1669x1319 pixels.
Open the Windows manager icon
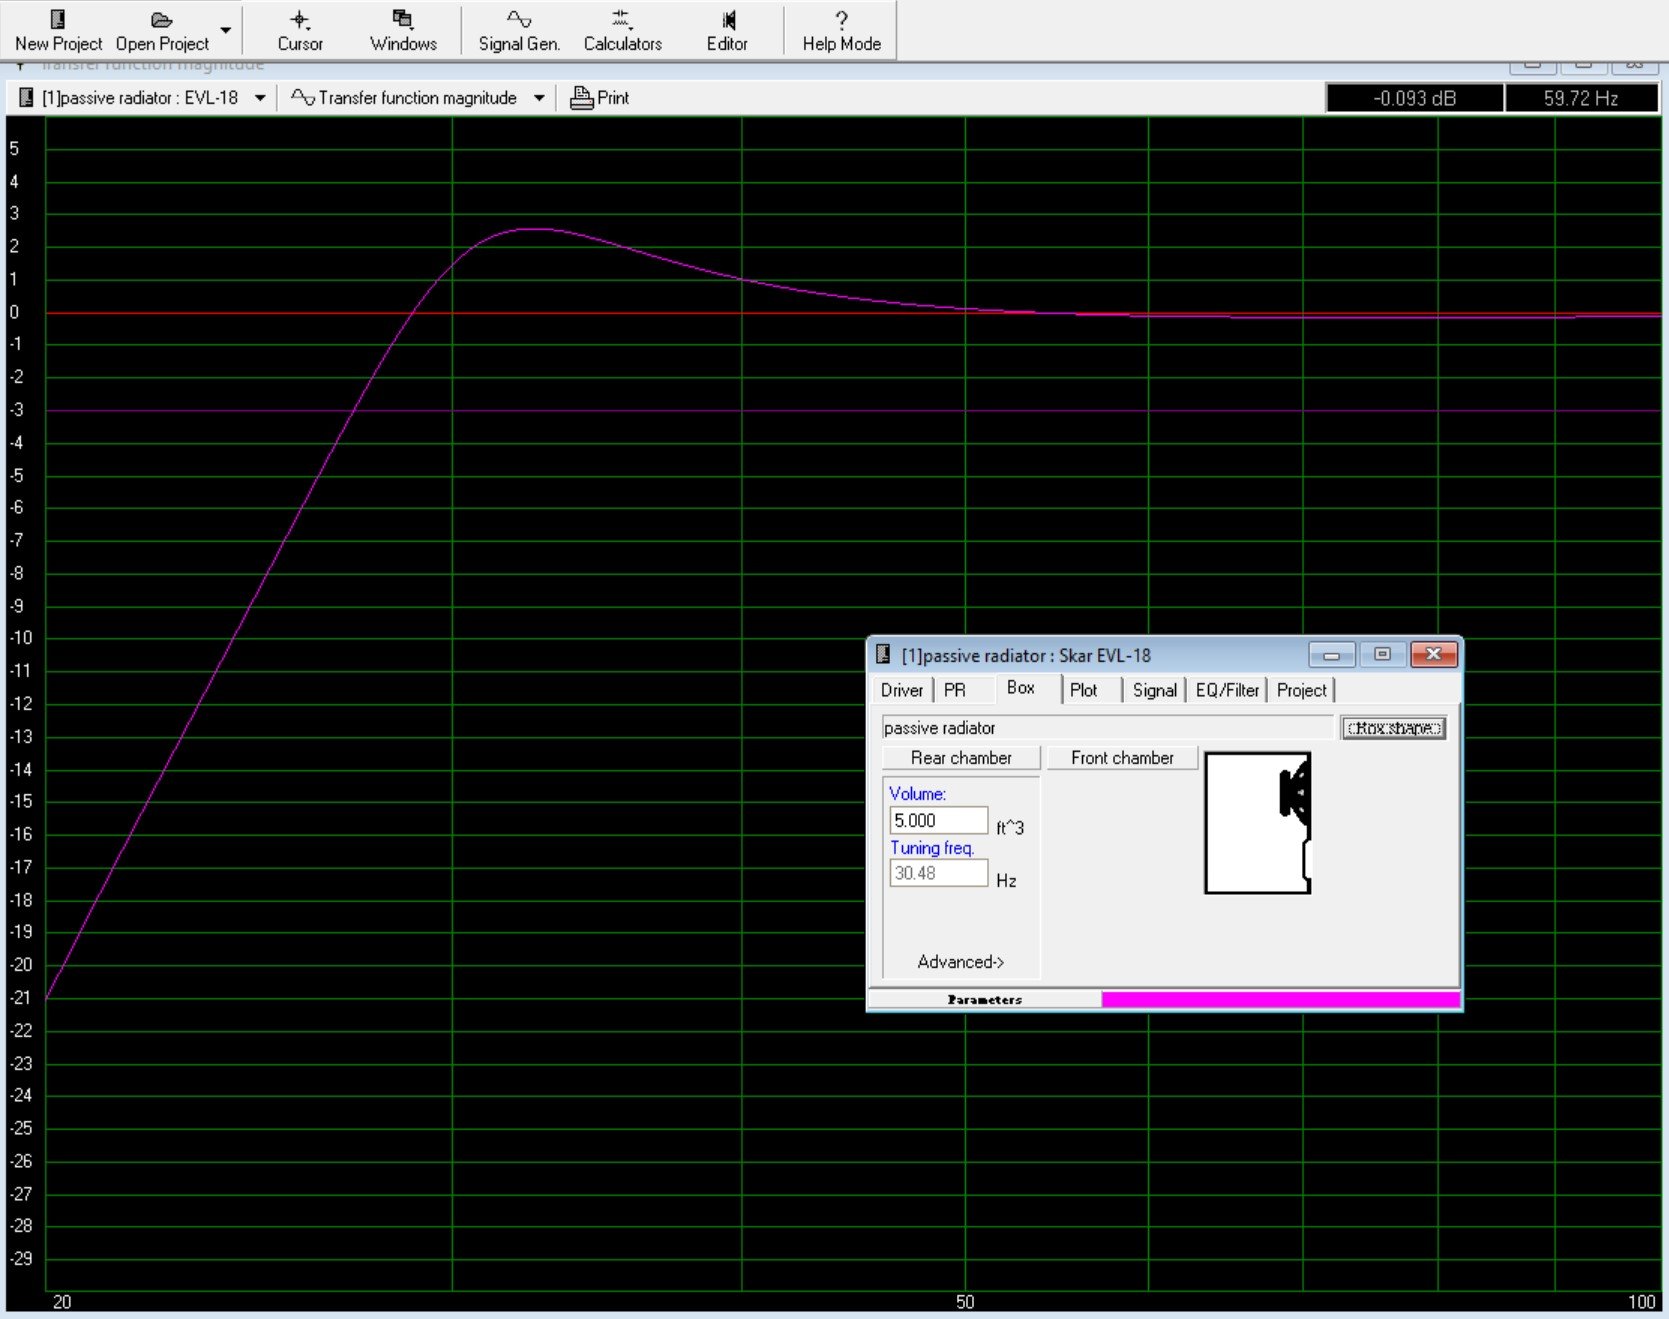pyautogui.click(x=403, y=30)
